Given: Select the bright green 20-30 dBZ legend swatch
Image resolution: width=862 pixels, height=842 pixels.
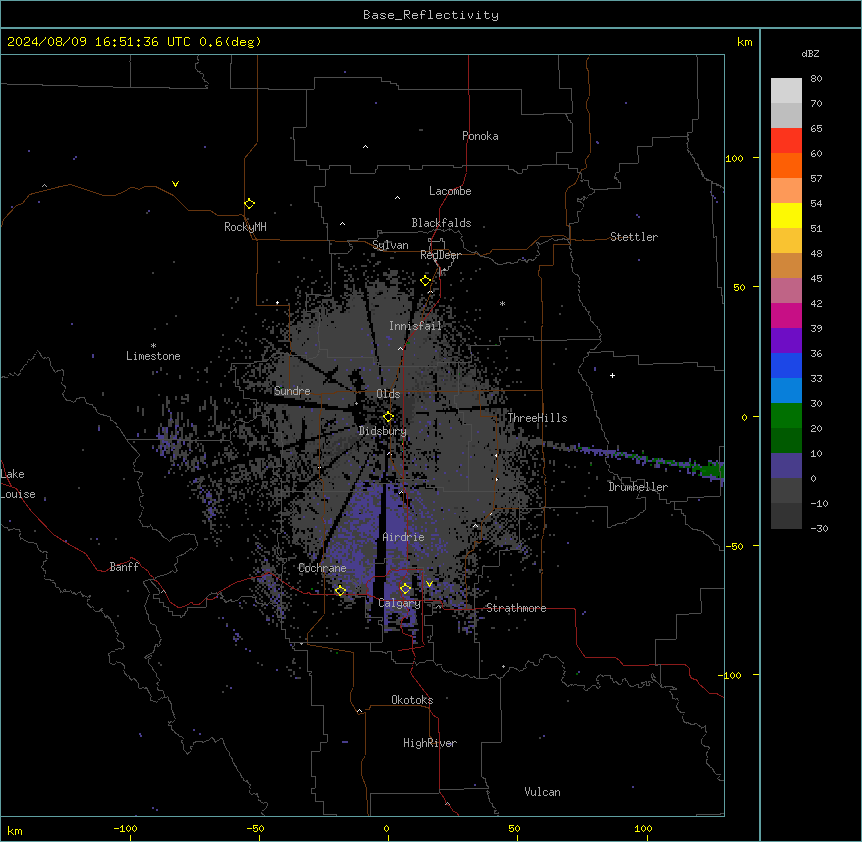Looking at the screenshot, I should pos(786,416).
